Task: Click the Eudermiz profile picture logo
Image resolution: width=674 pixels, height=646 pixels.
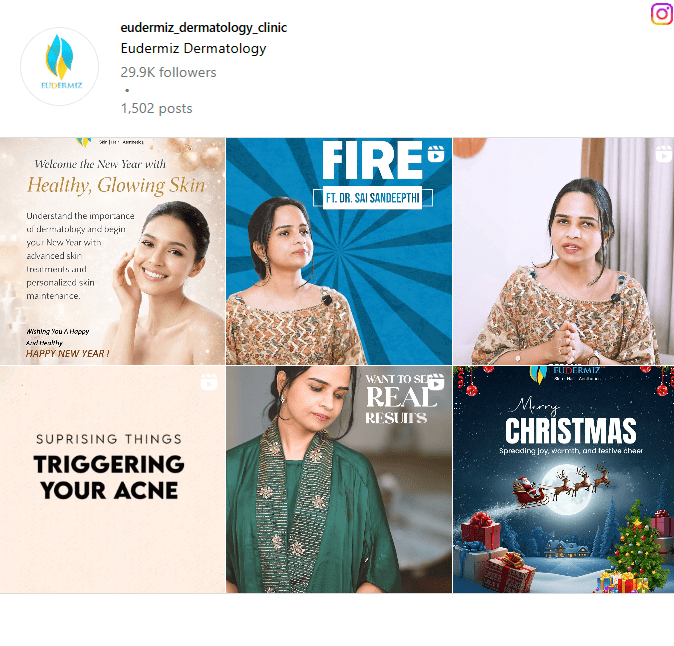Action: click(59, 66)
